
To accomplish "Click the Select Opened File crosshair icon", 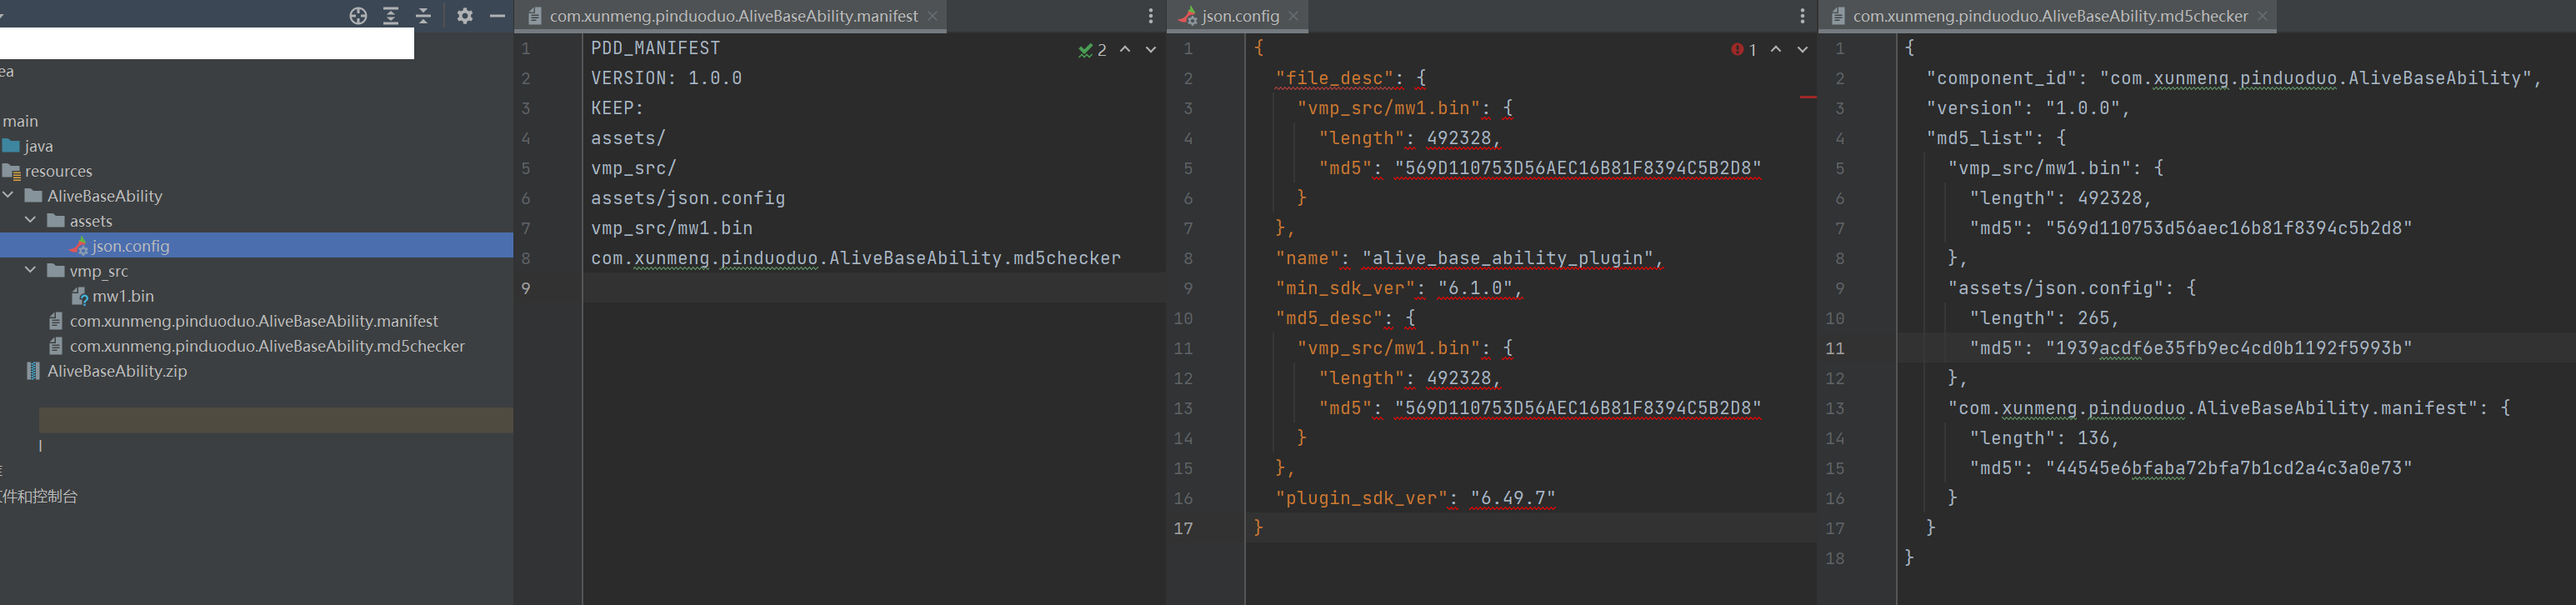I will tap(358, 16).
